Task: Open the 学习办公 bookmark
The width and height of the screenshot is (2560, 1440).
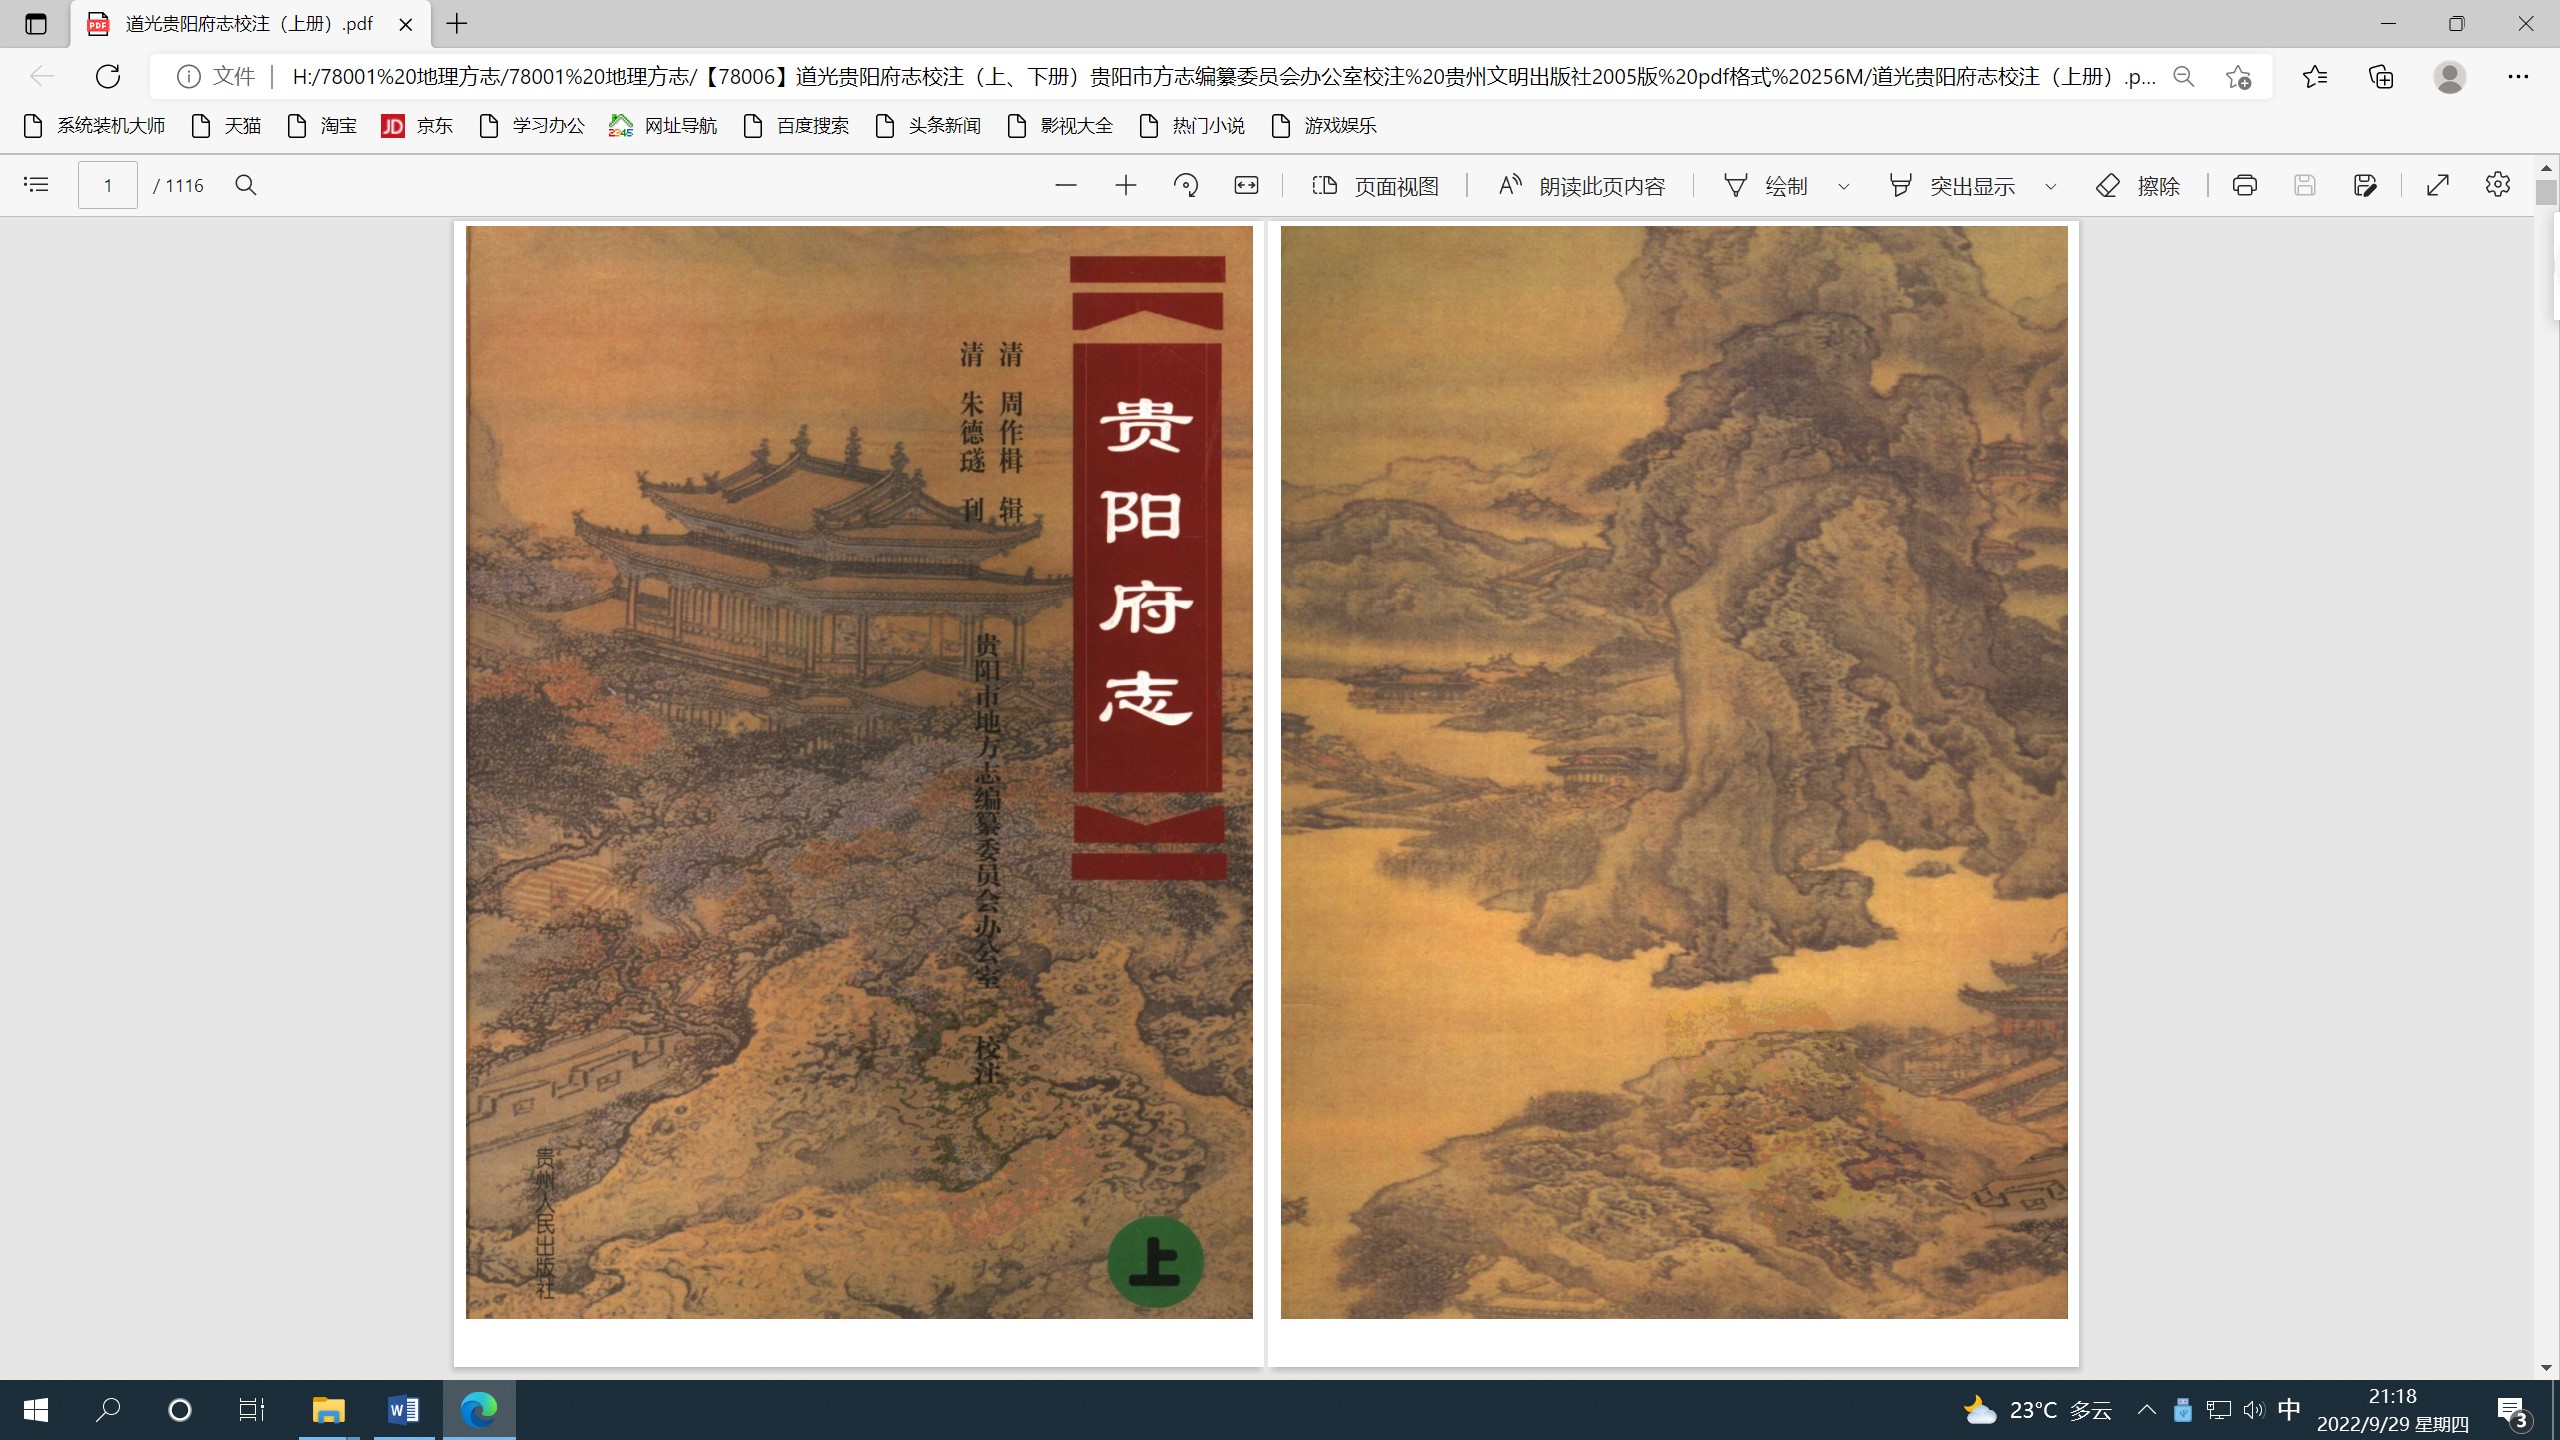Action: click(533, 126)
